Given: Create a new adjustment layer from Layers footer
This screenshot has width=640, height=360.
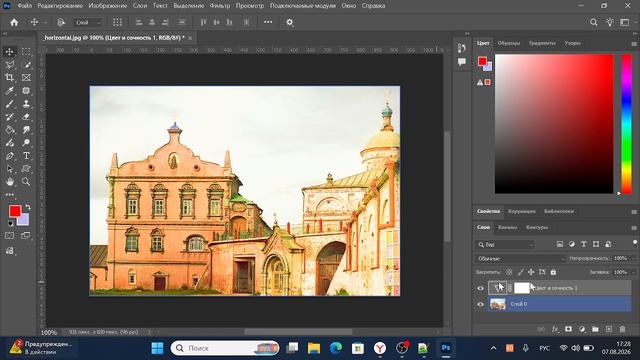Looking at the screenshot, I should click(582, 329).
